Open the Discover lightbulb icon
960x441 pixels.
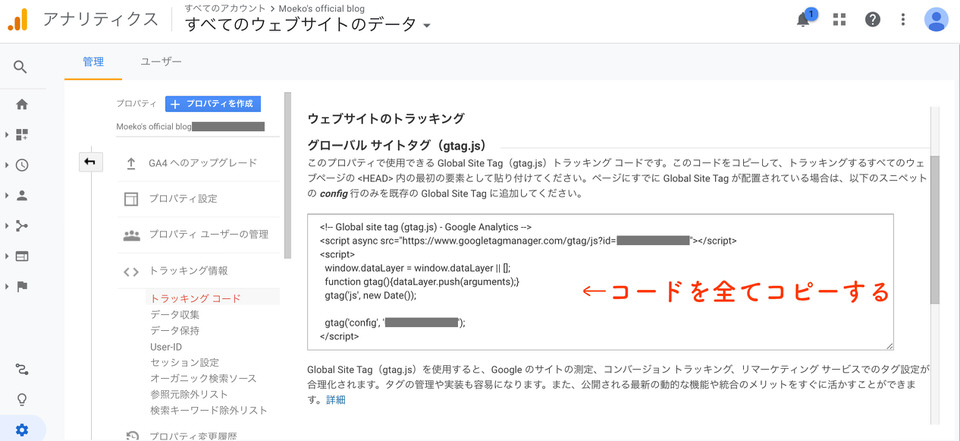[x=22, y=400]
